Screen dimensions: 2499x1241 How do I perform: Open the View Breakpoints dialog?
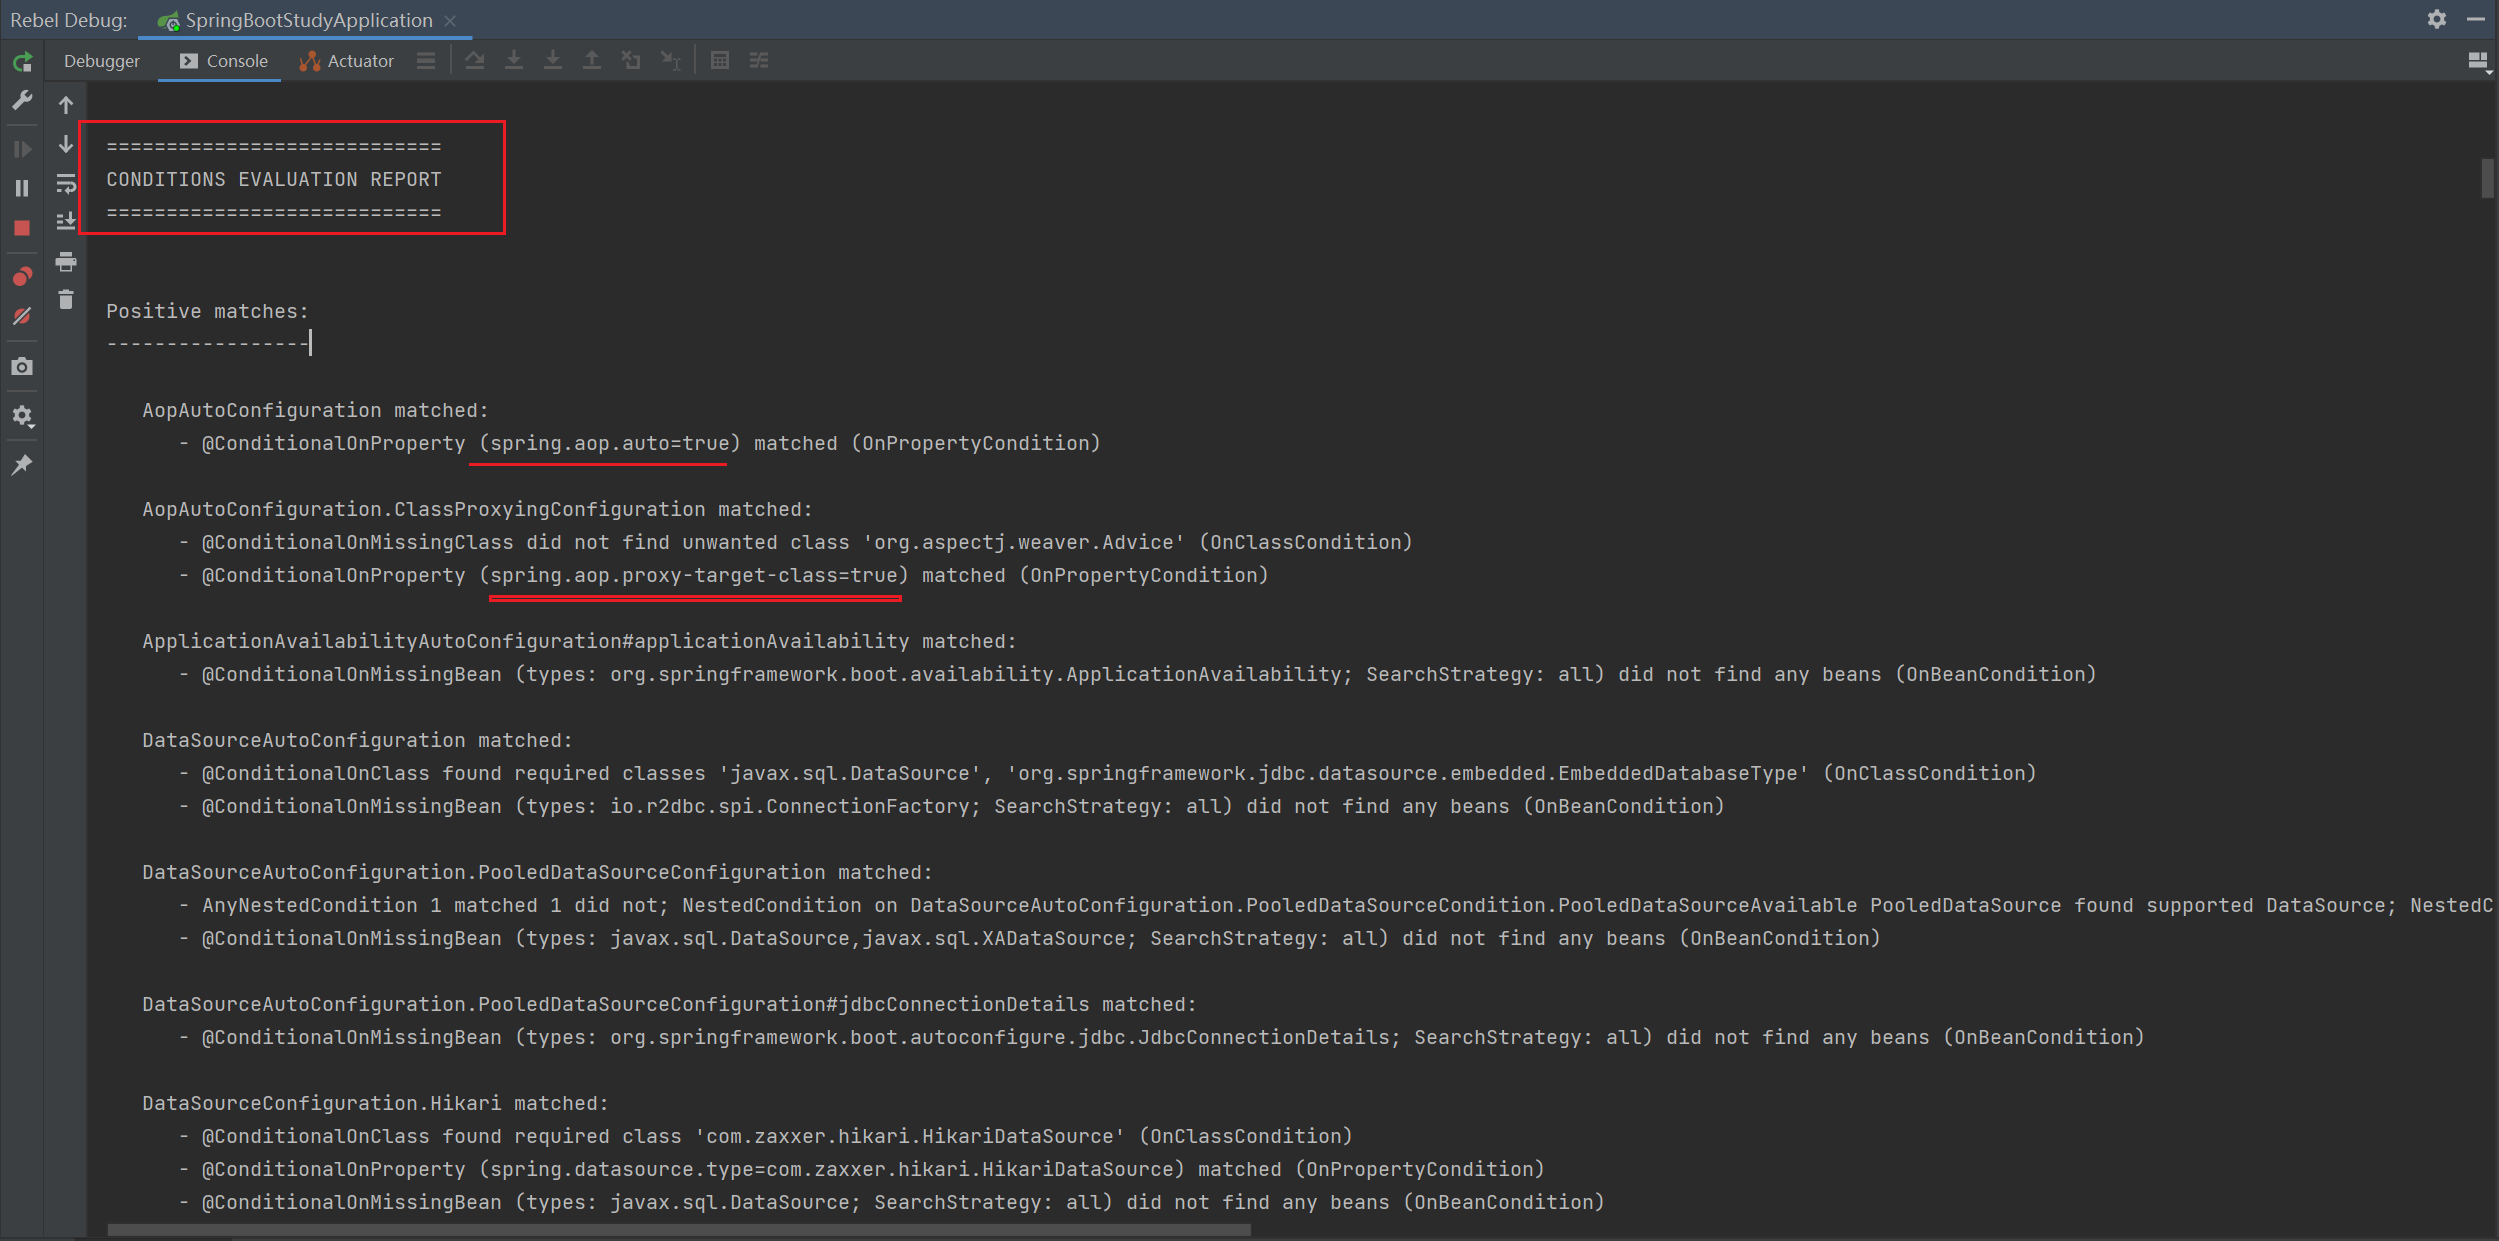[22, 276]
